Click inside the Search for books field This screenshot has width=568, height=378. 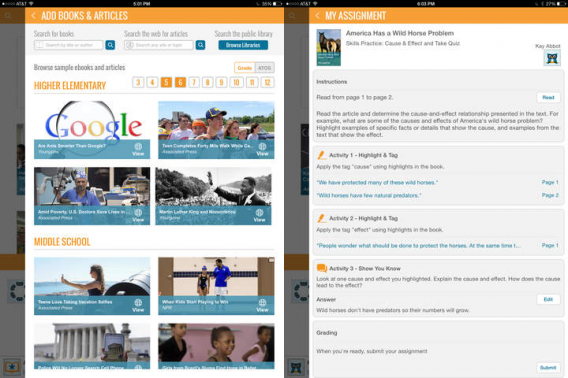(x=69, y=45)
